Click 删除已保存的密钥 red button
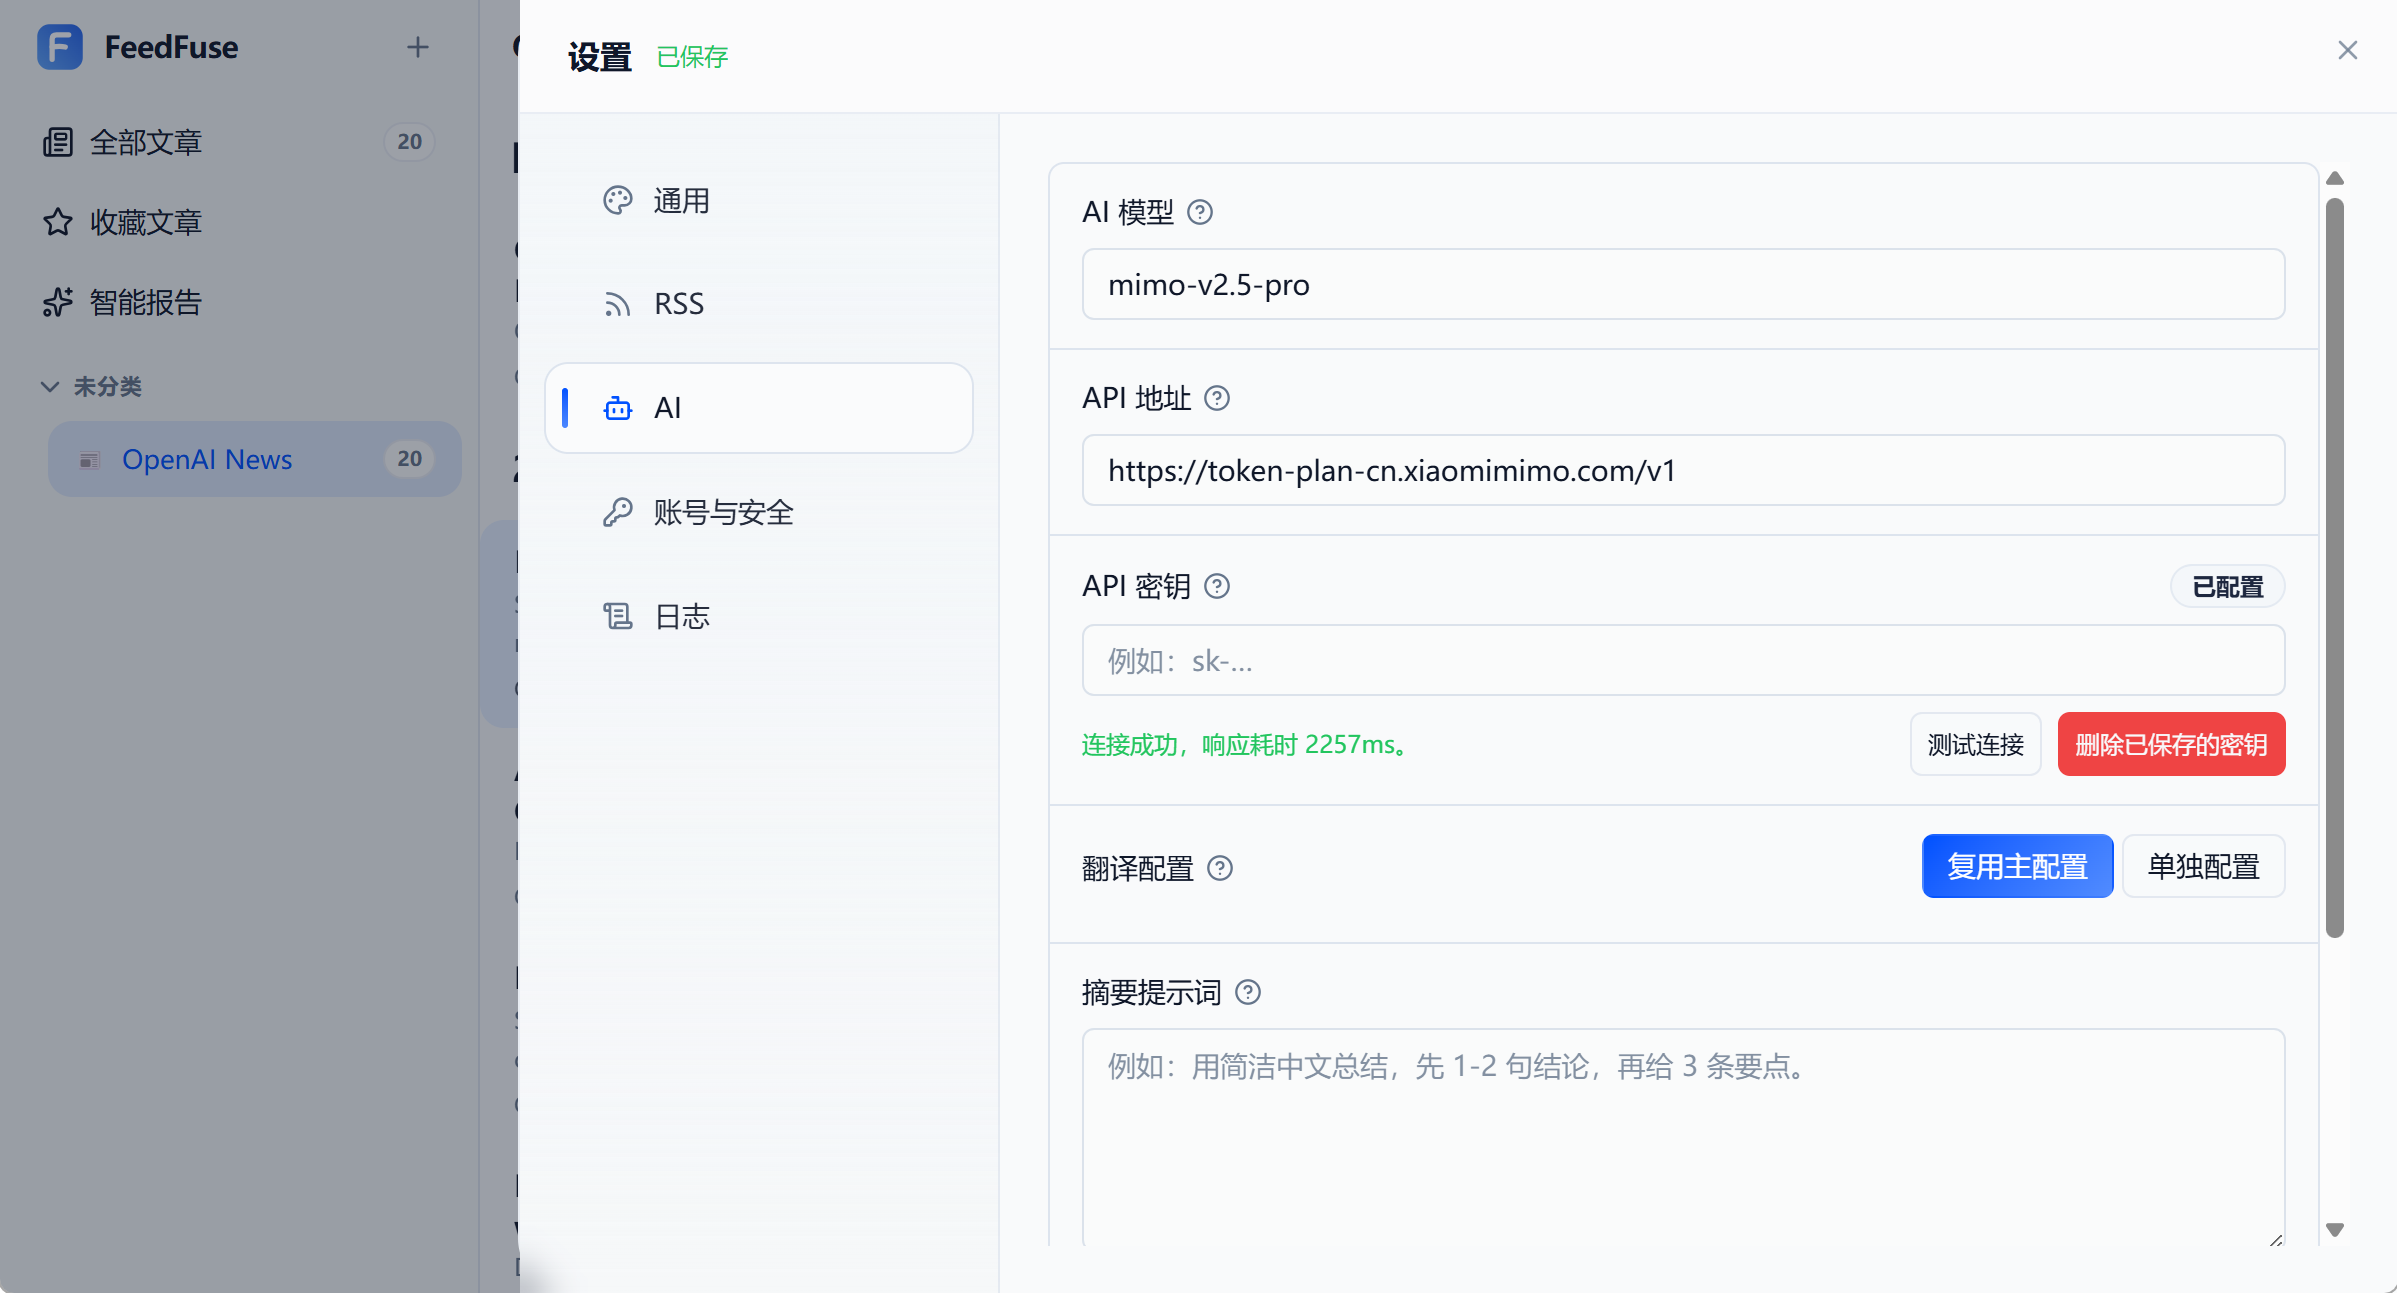 pyautogui.click(x=2171, y=745)
